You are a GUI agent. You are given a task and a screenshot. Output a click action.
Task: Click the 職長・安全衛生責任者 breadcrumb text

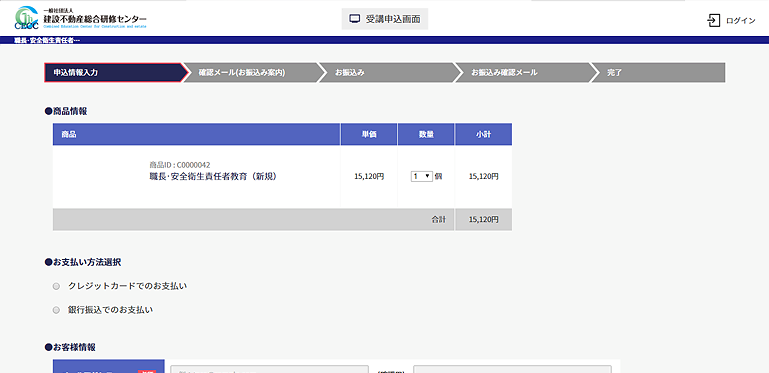click(47, 40)
